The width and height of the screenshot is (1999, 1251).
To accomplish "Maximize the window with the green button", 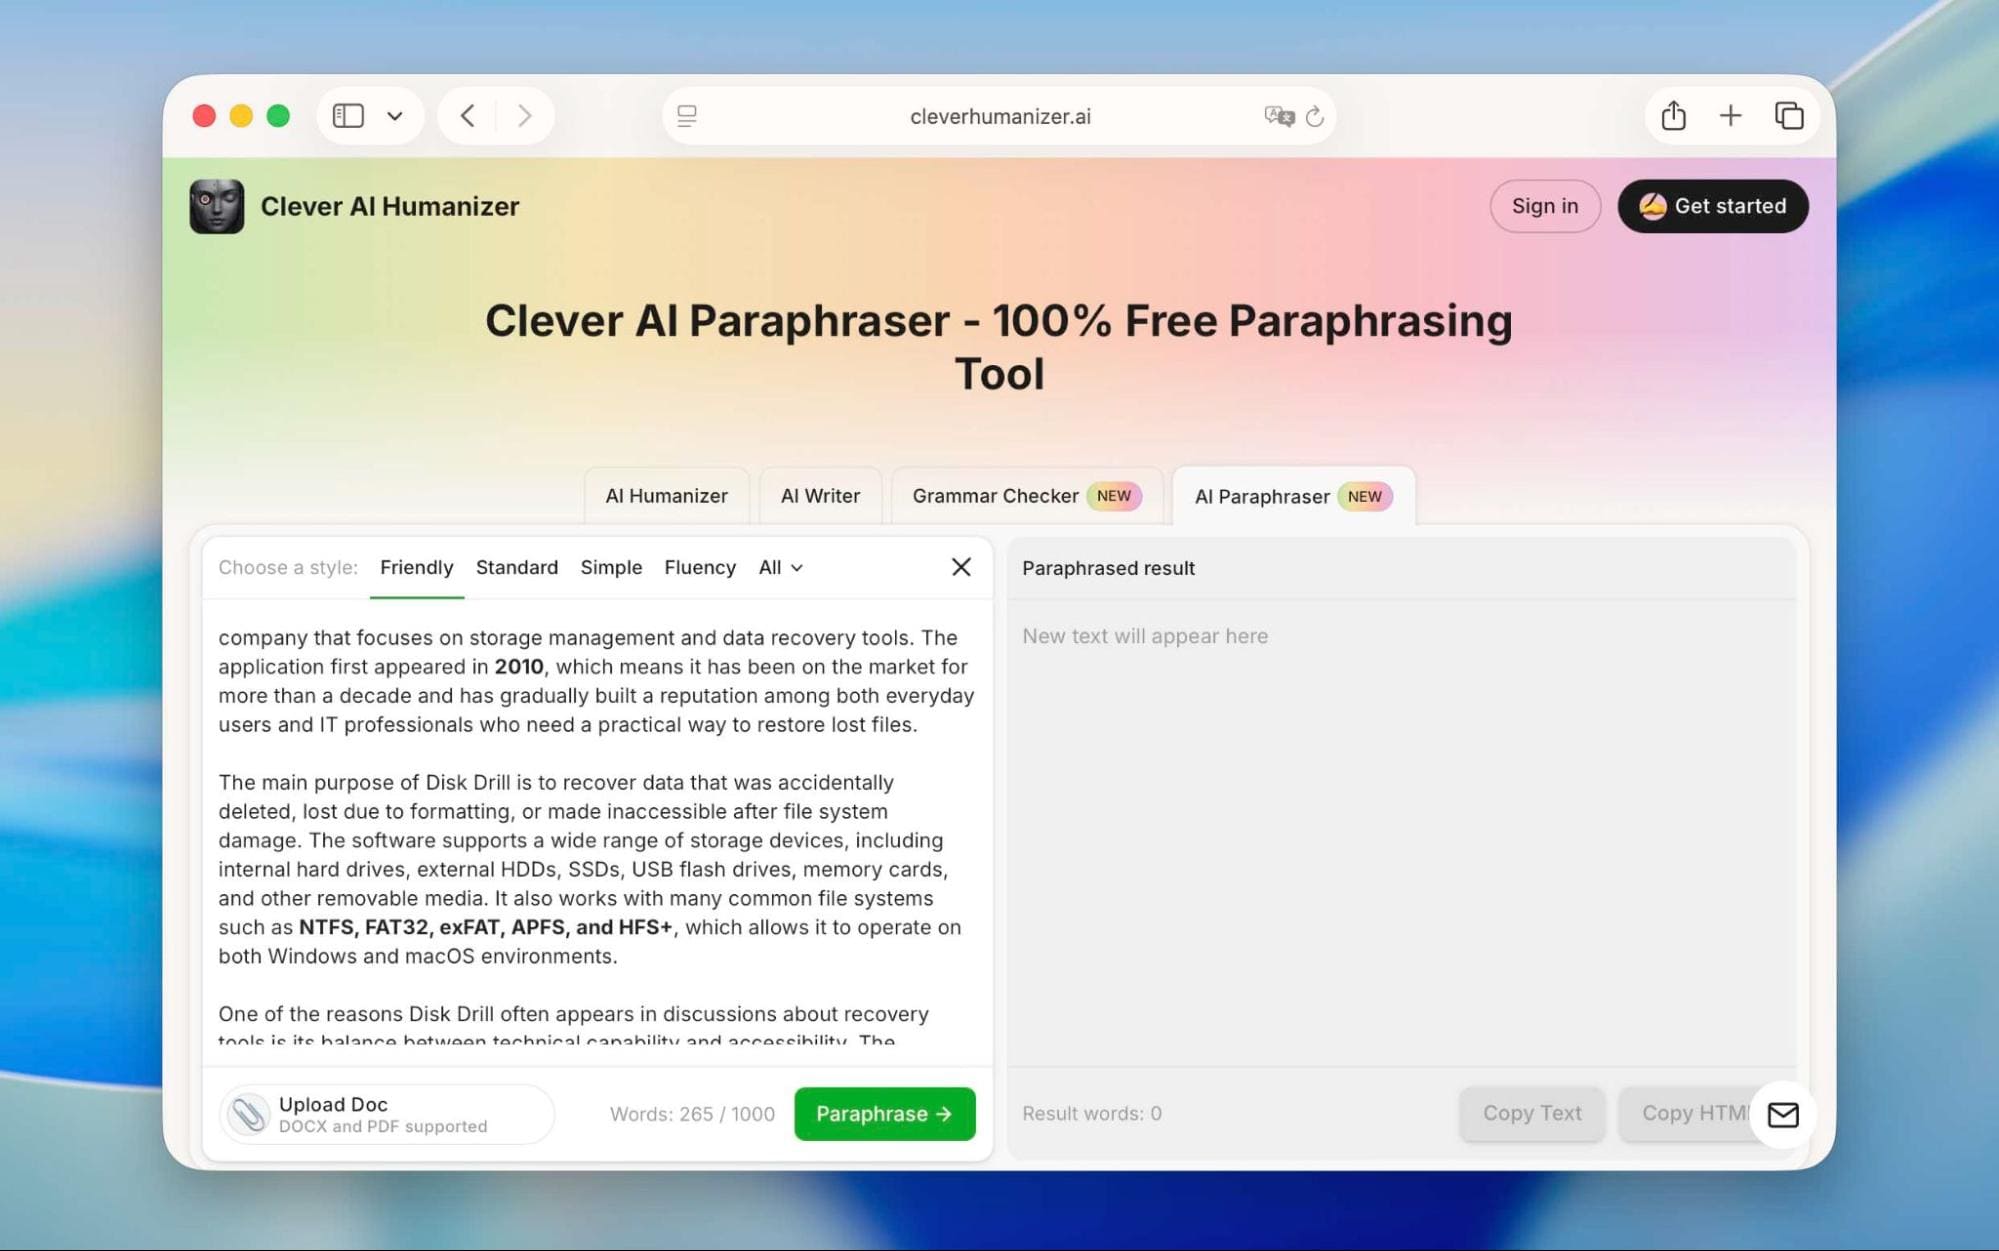I will [278, 116].
